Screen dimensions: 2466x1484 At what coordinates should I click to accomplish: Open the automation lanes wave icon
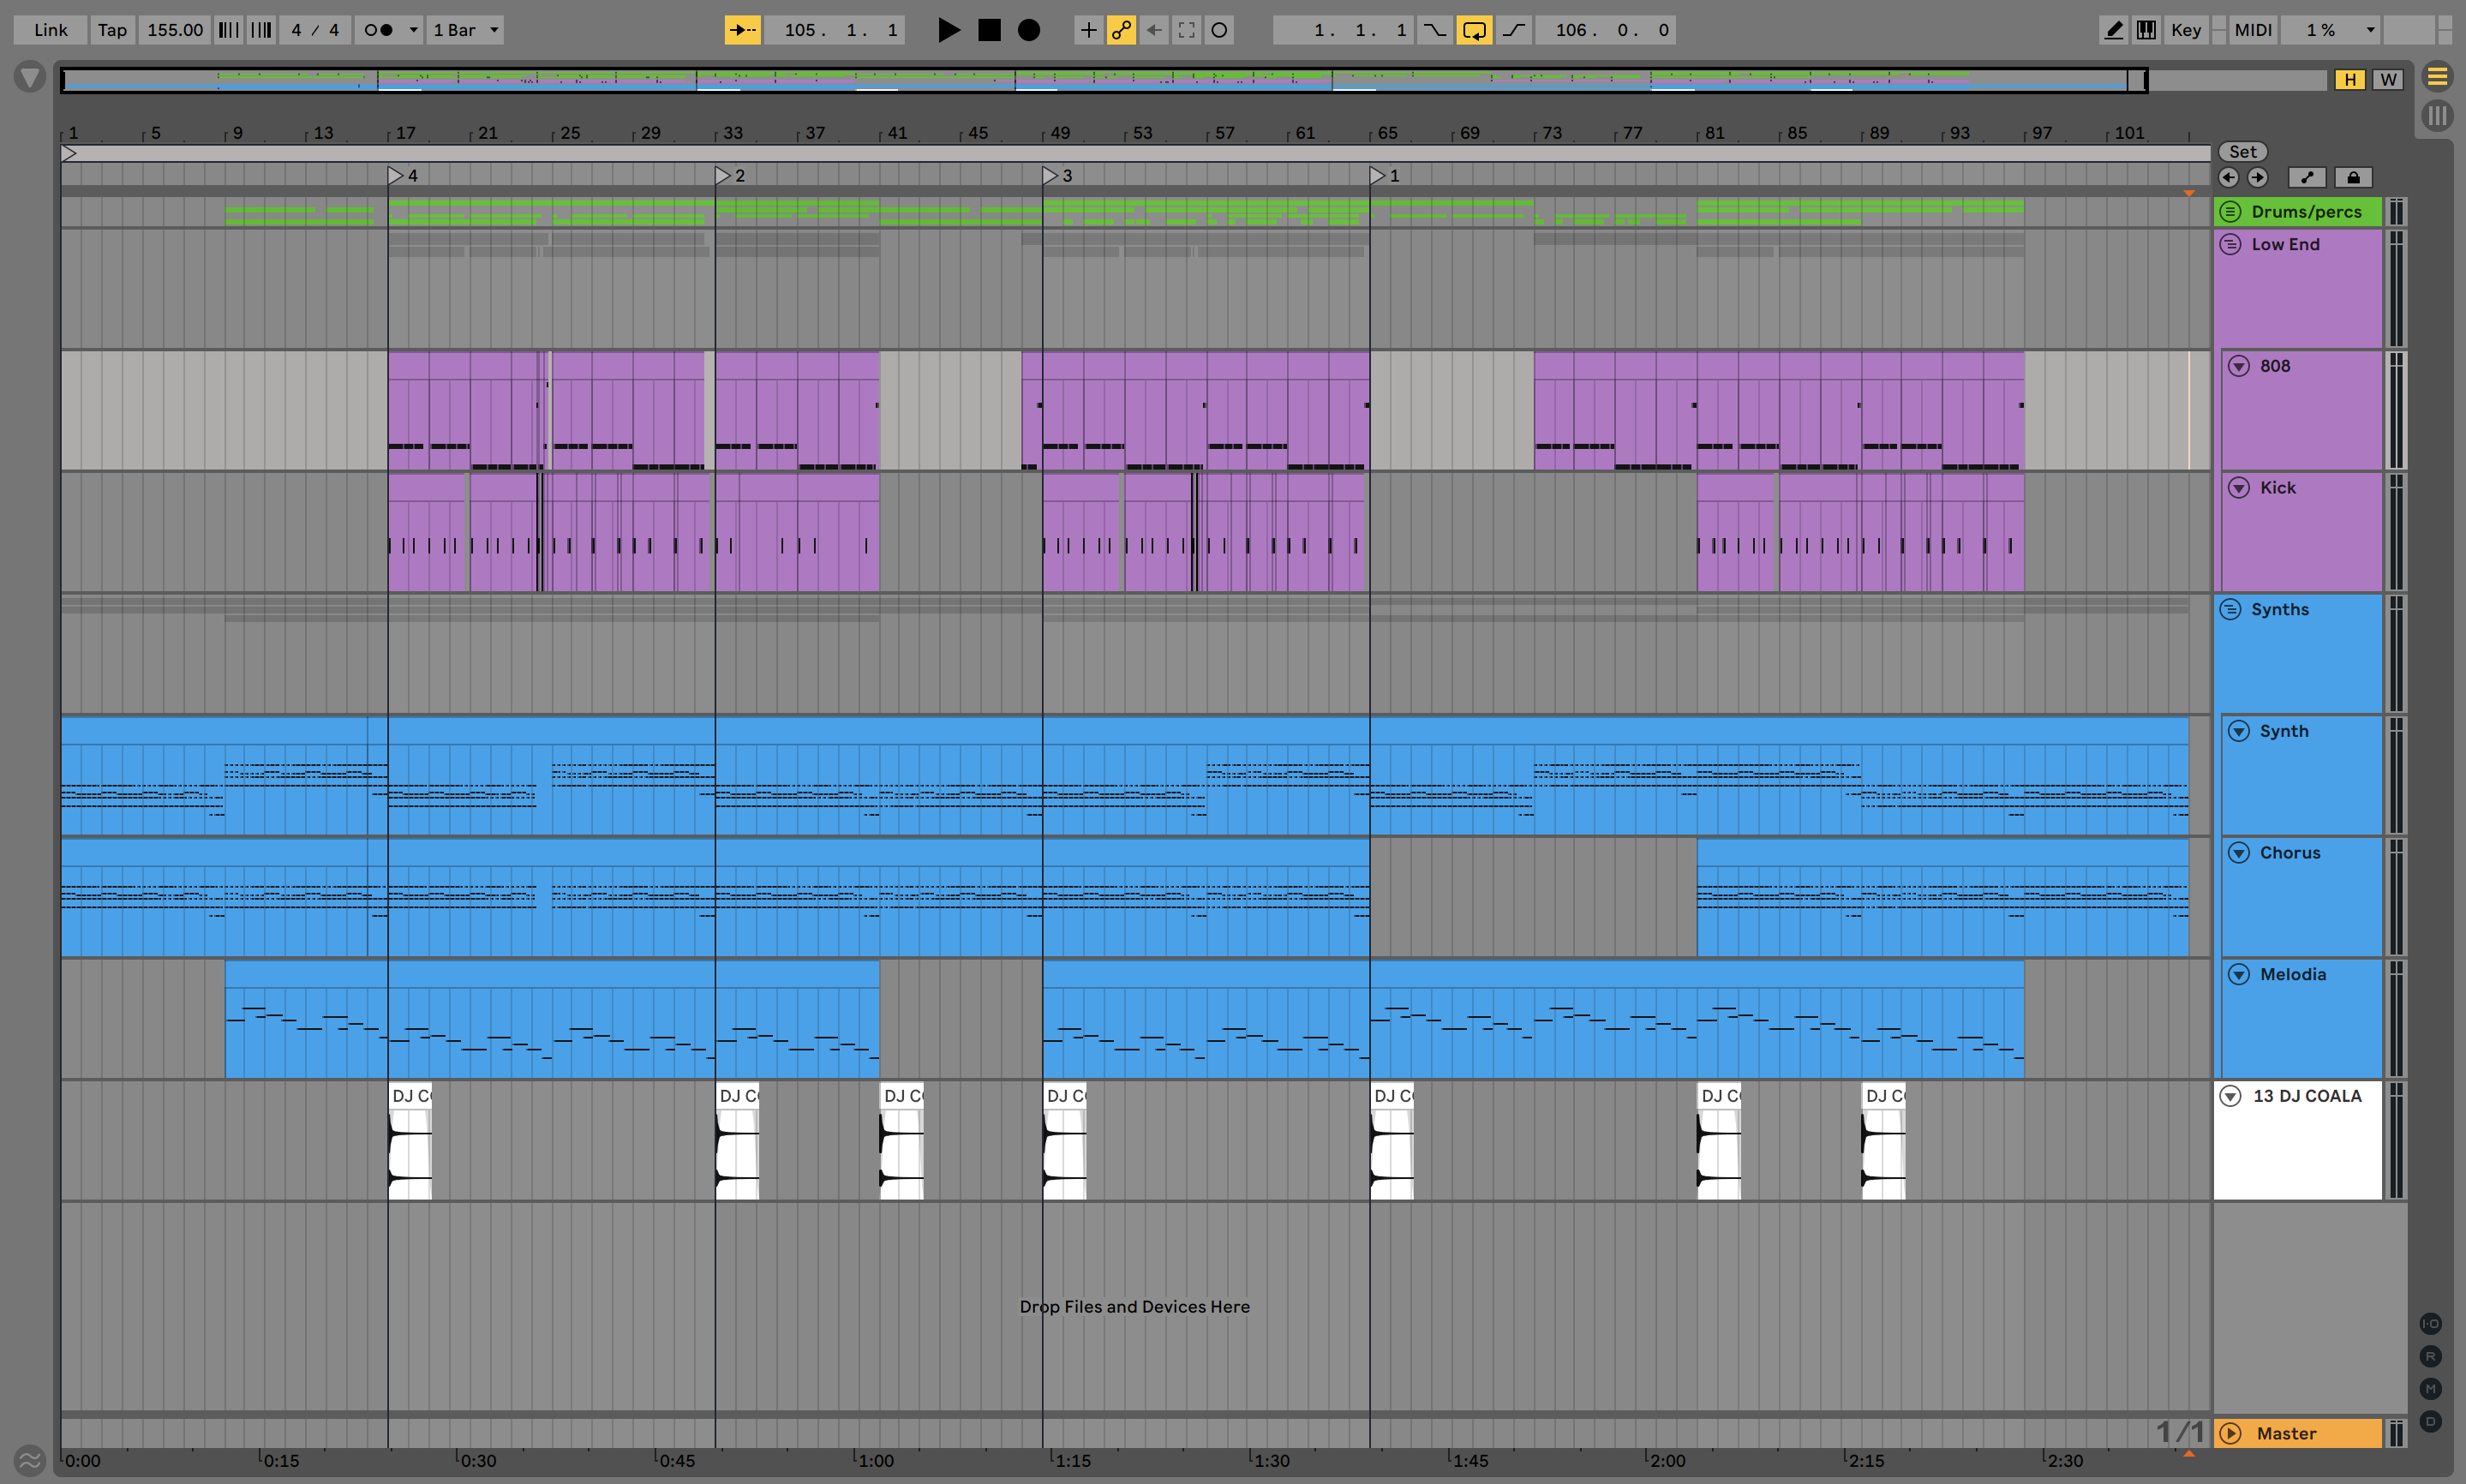[30, 1460]
